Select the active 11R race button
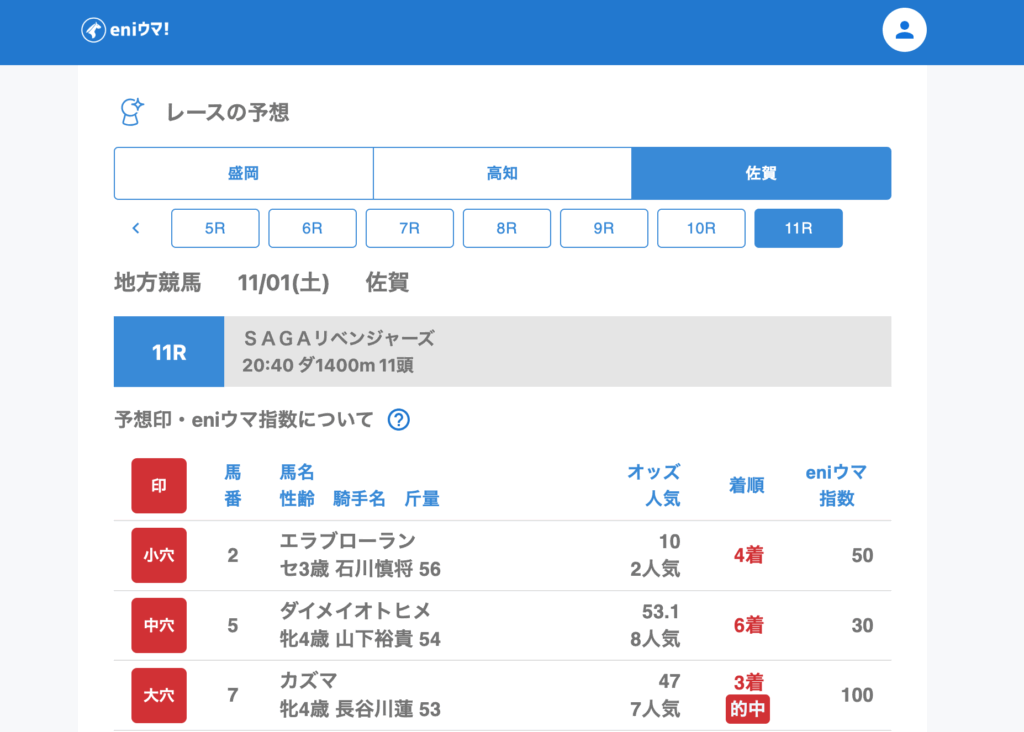1024x732 pixels. (x=798, y=228)
